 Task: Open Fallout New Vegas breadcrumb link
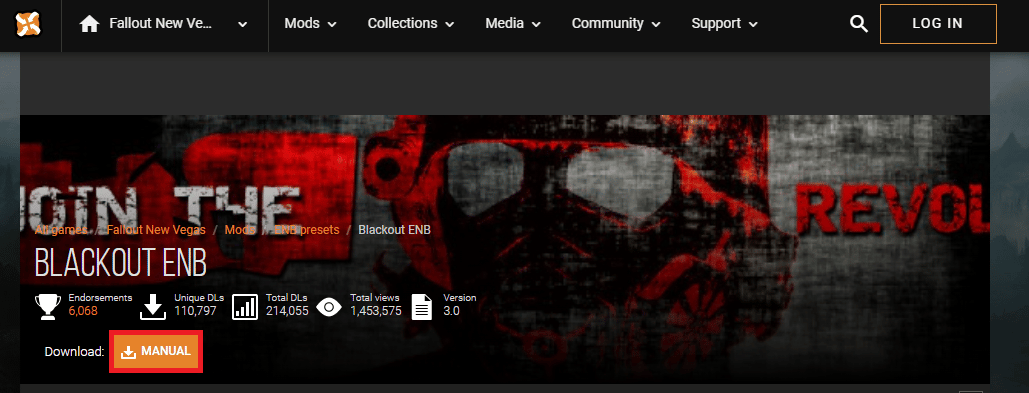(x=156, y=230)
